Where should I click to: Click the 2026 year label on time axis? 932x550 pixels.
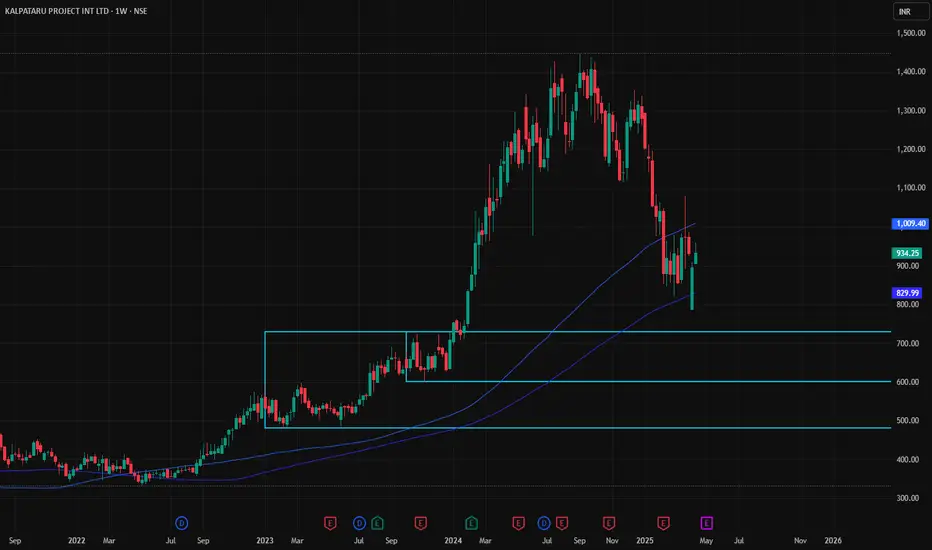[833, 540]
